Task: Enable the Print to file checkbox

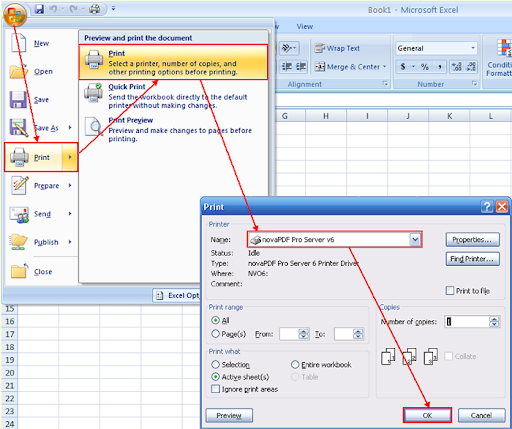Action: 450,291
